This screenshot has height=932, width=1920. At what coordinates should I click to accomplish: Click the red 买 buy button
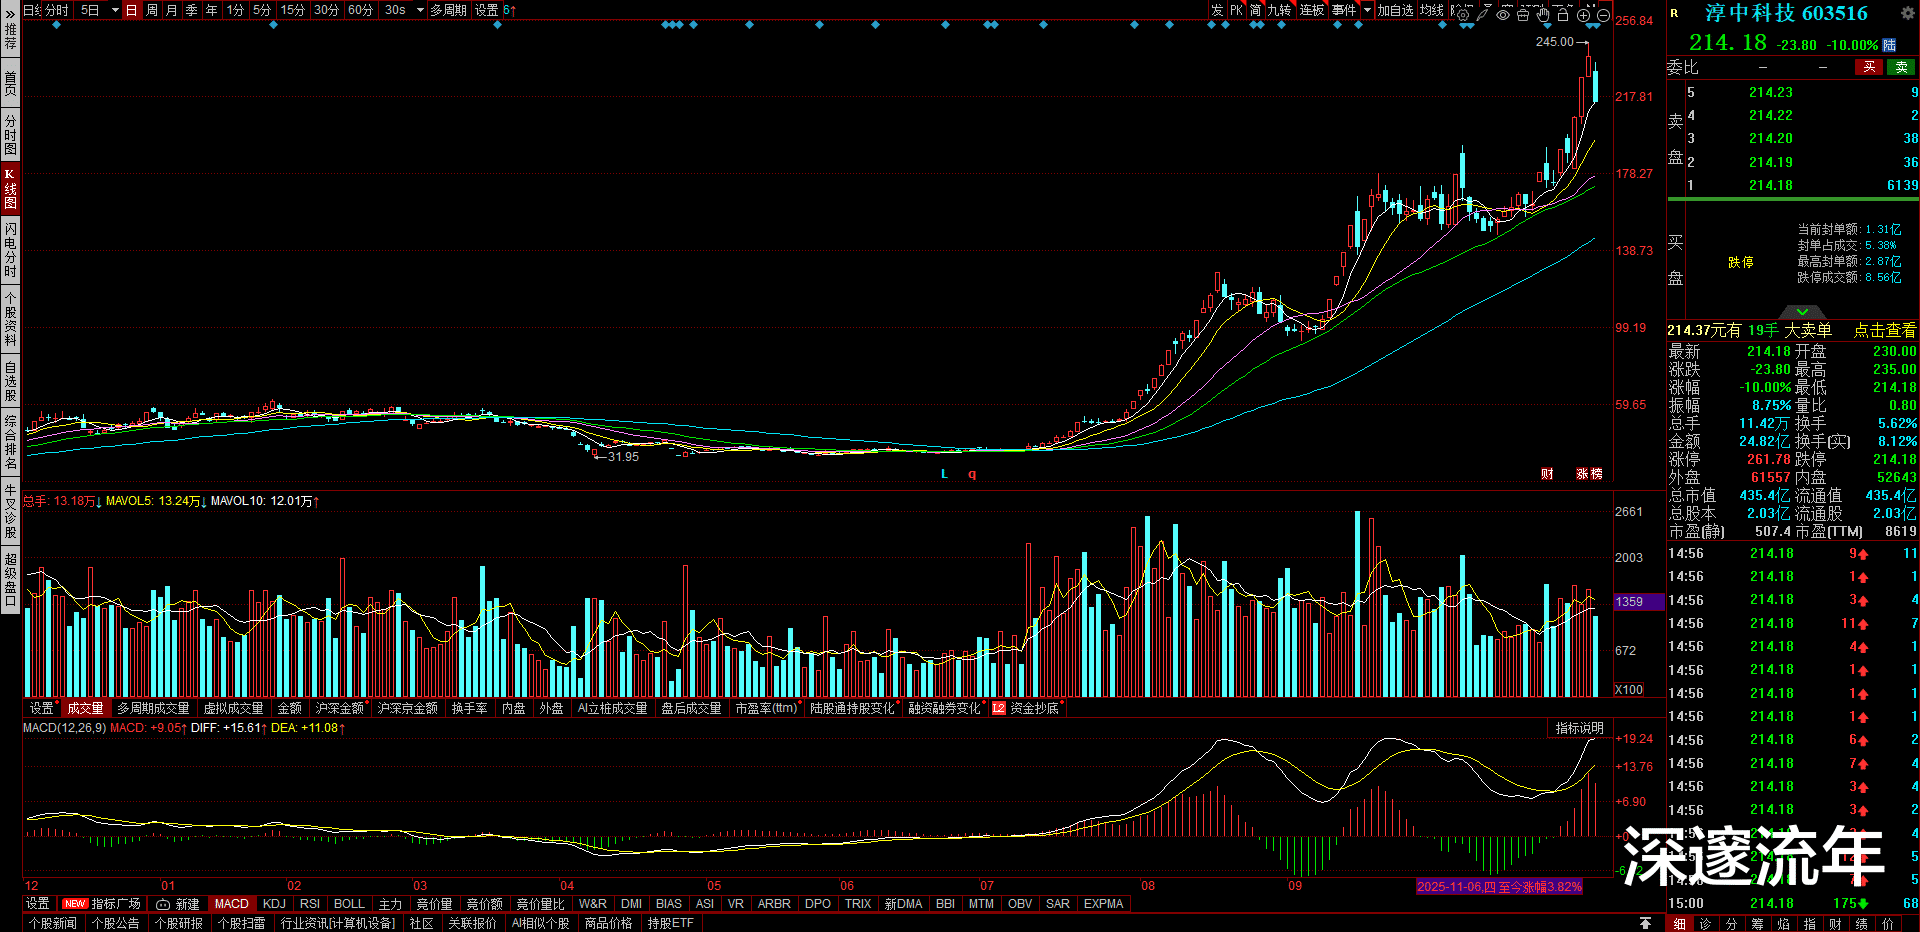1869,67
